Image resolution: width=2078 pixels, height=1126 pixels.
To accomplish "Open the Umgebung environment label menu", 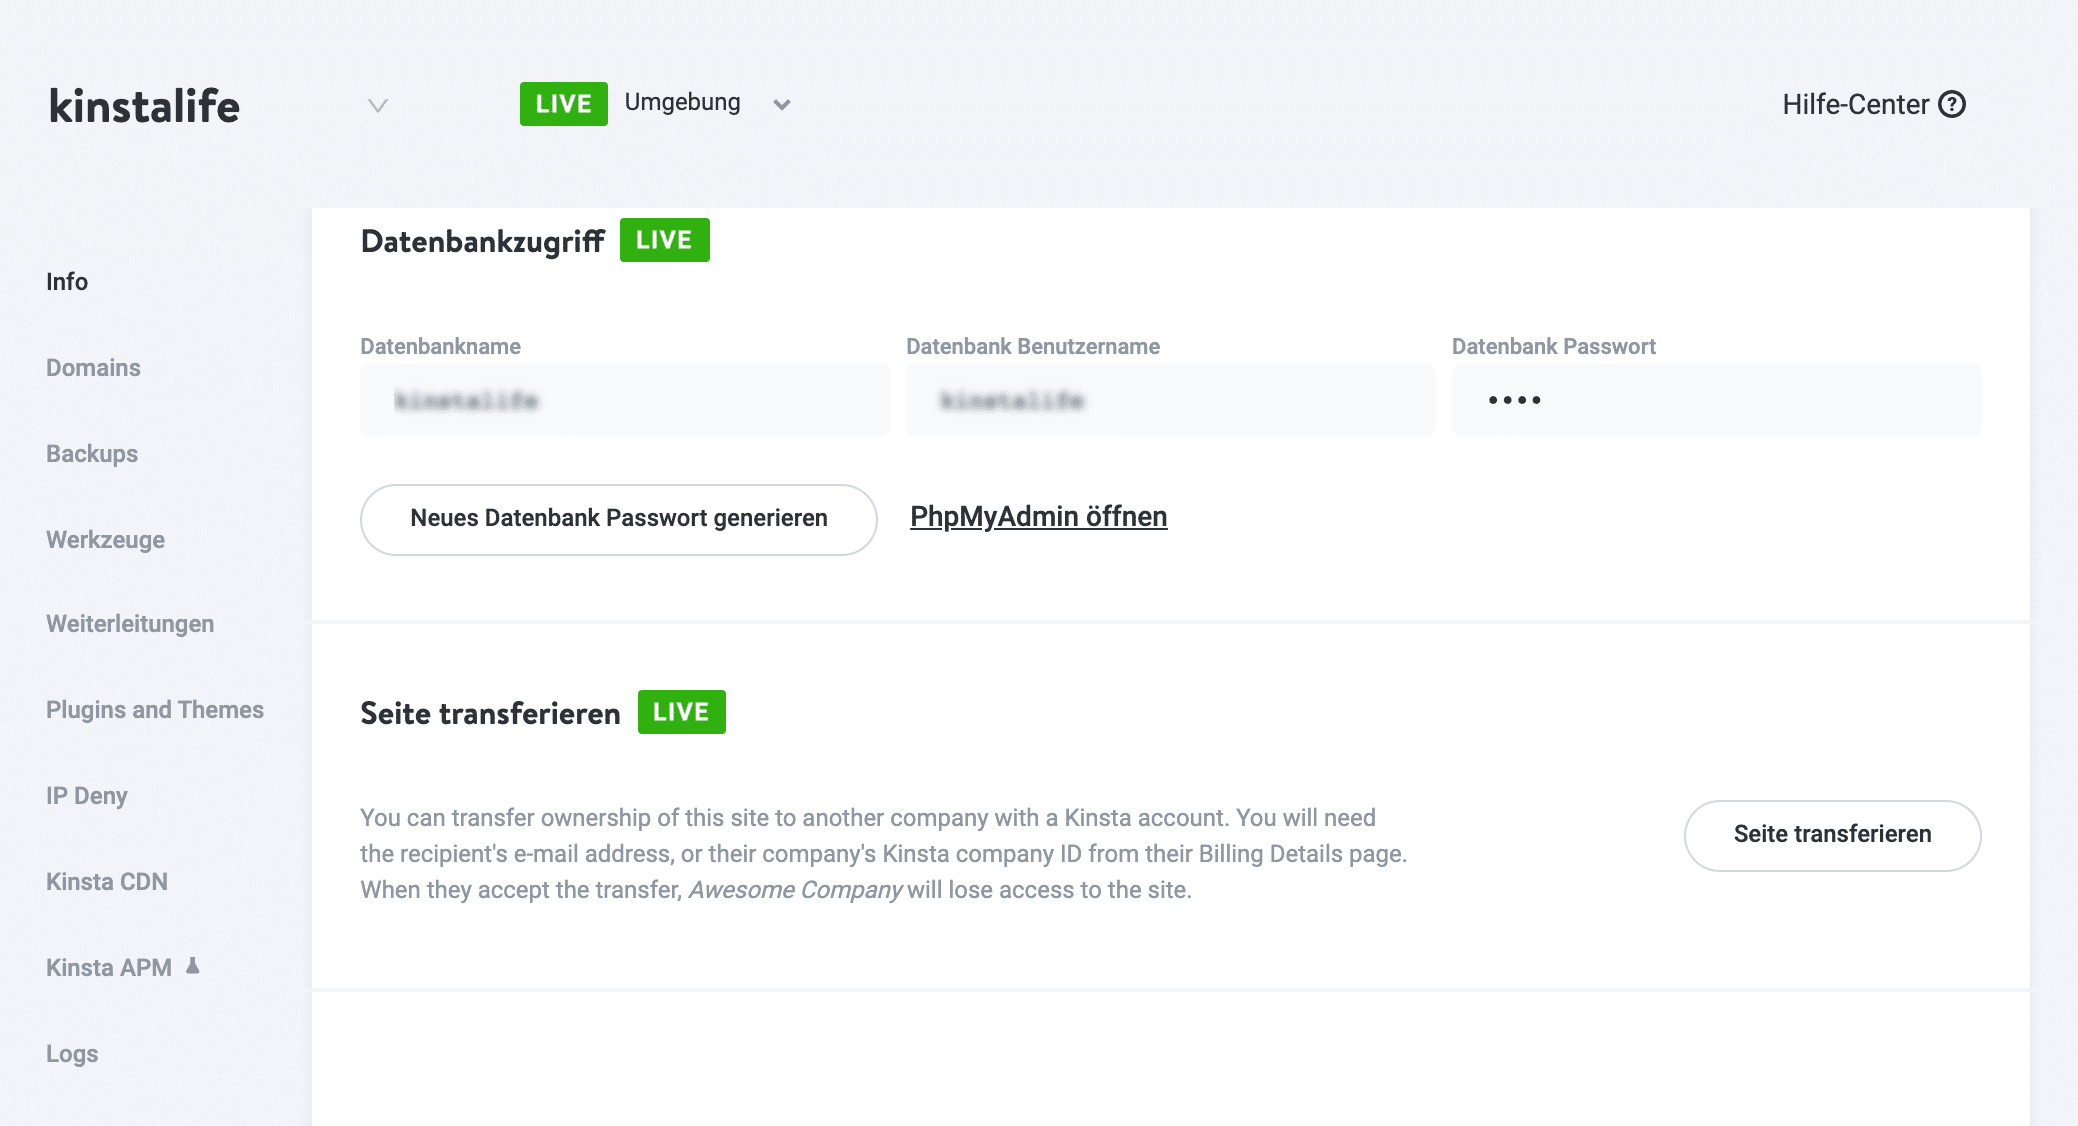I will [682, 102].
